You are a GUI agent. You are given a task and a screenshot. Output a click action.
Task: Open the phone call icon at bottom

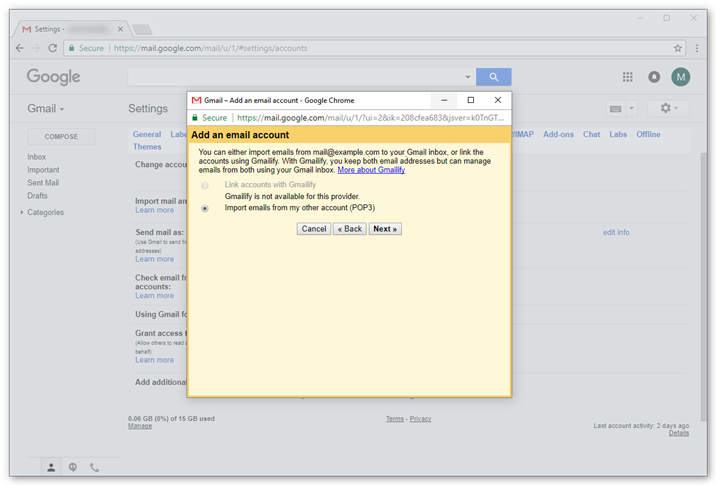coord(95,467)
